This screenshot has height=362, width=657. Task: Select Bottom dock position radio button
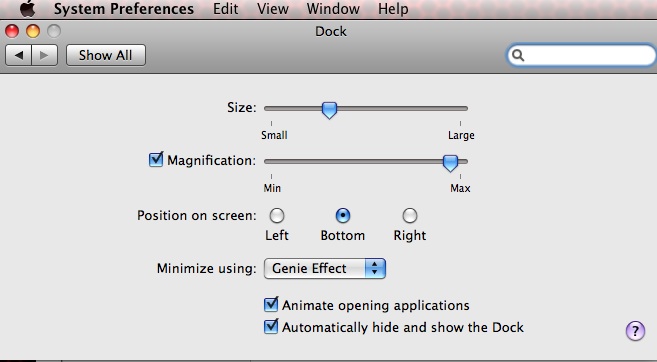click(x=343, y=216)
